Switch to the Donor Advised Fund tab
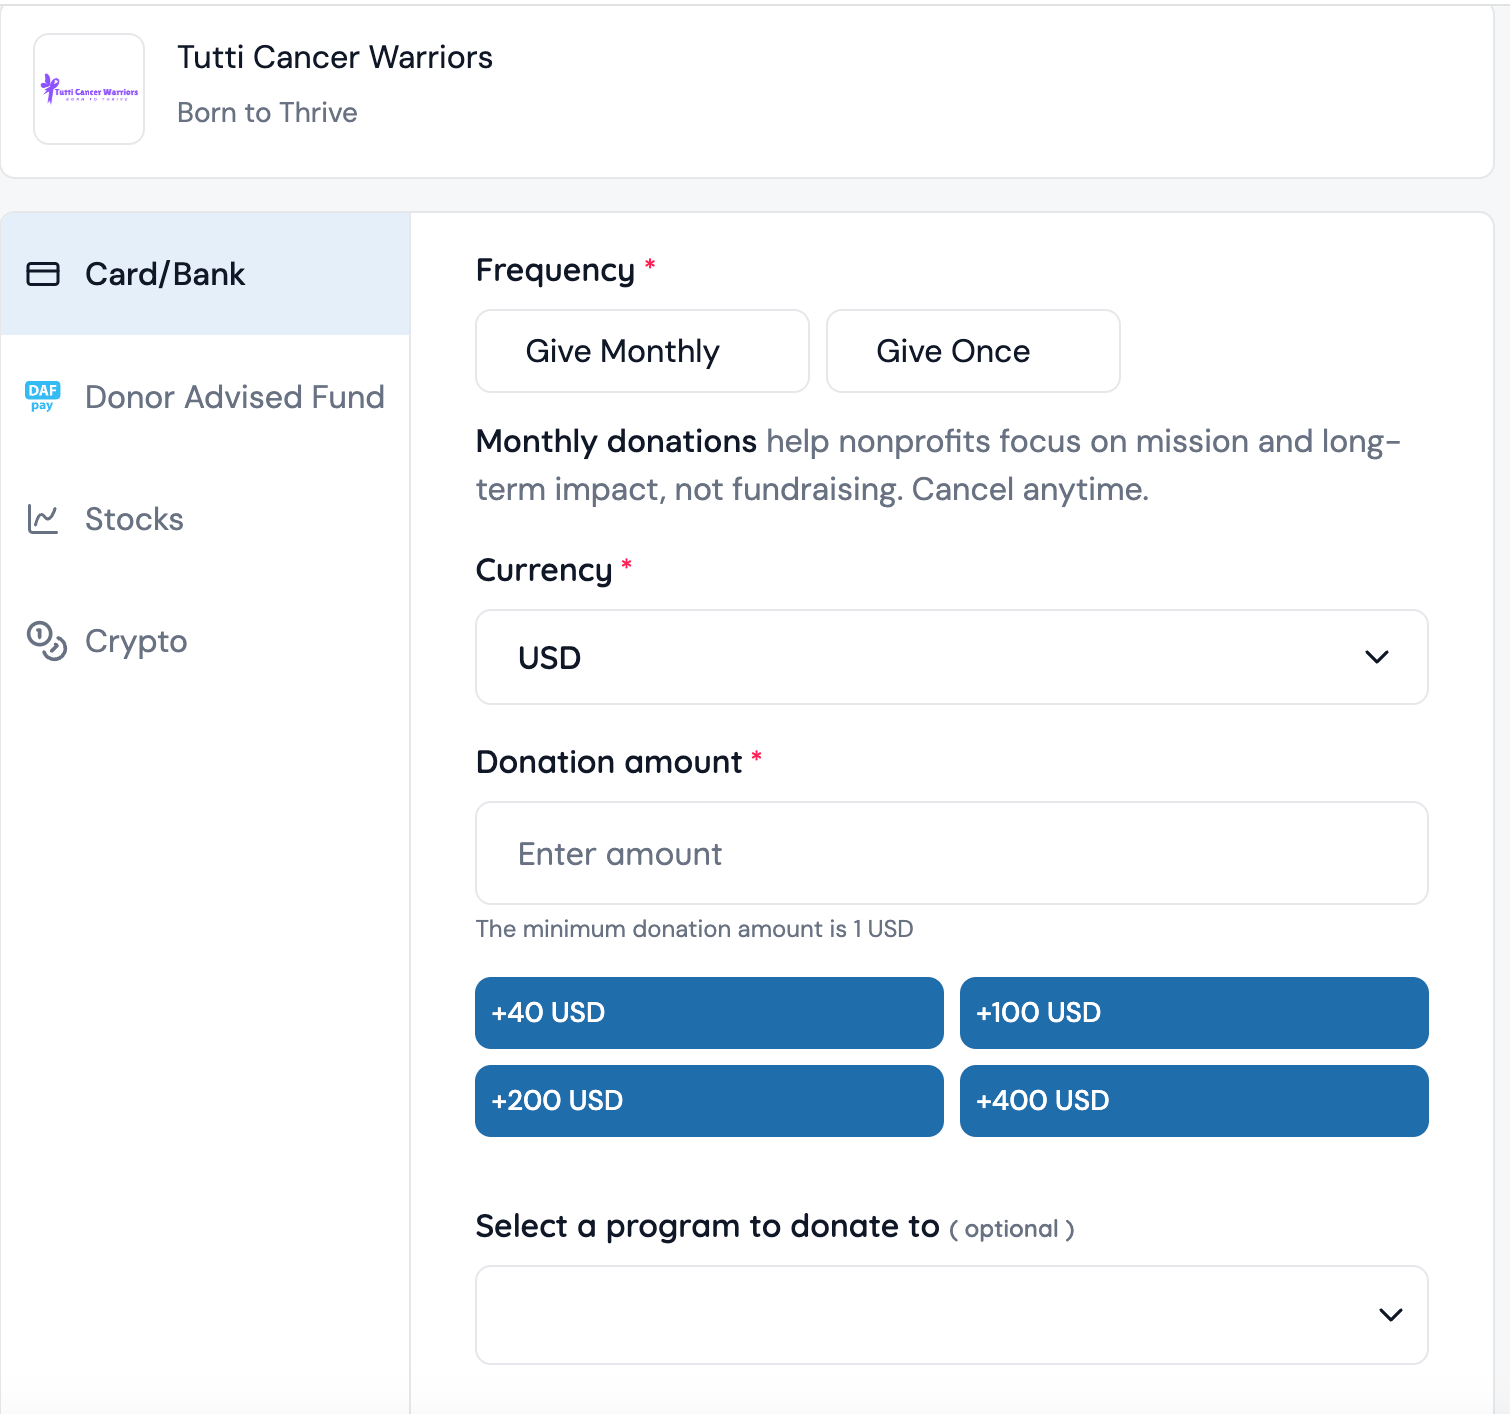This screenshot has width=1510, height=1414. pos(234,397)
